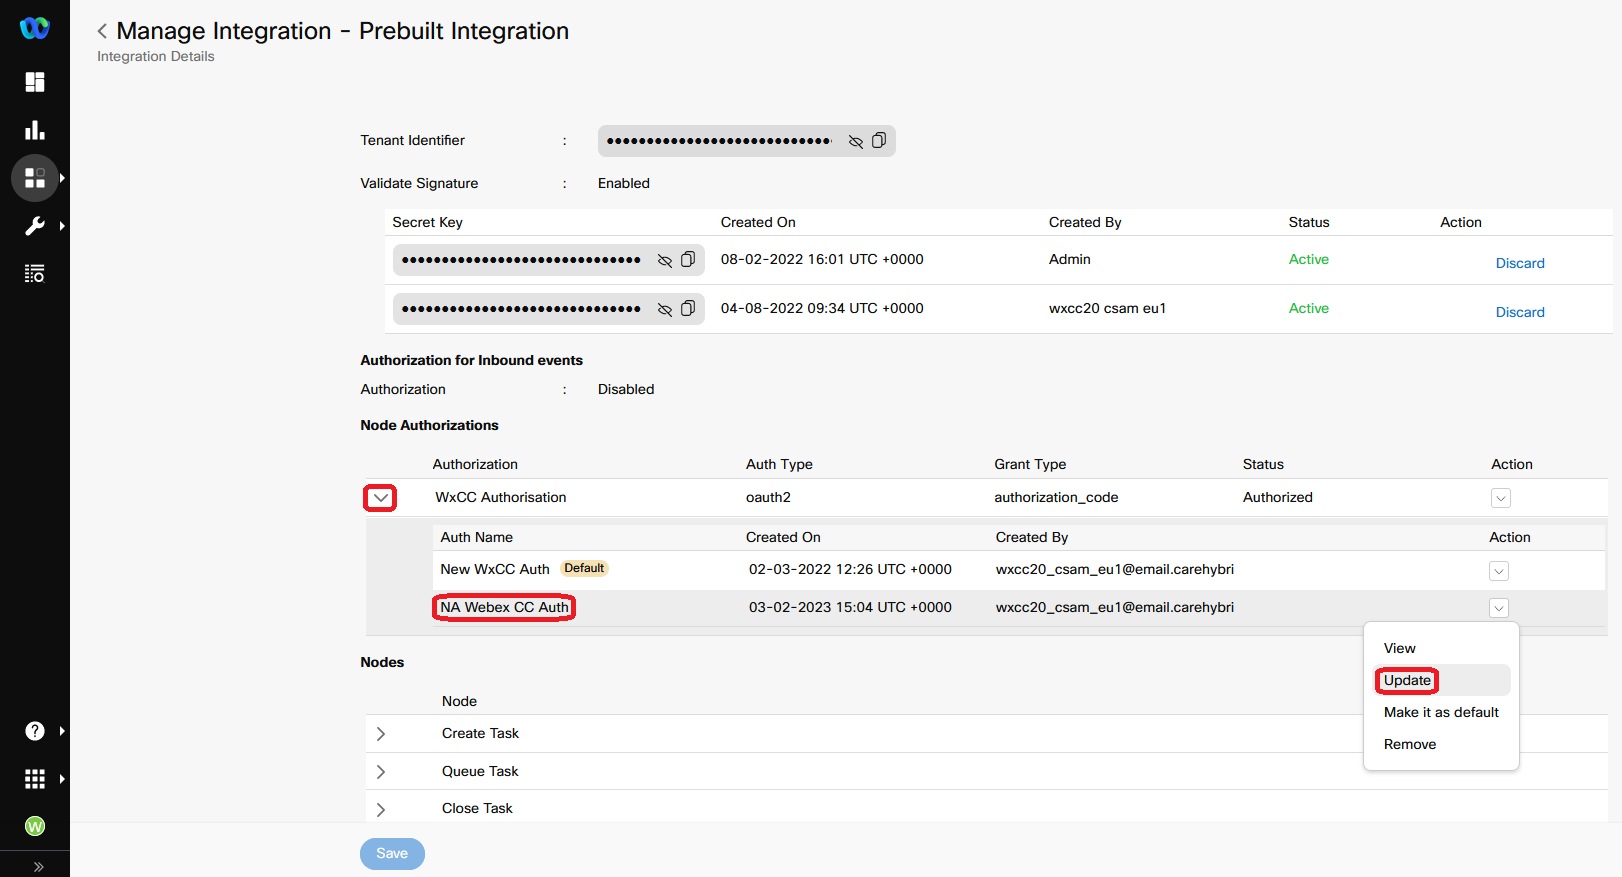Click the masked Tenant Identifier field
The height and width of the screenshot is (877, 1622).
746,141
